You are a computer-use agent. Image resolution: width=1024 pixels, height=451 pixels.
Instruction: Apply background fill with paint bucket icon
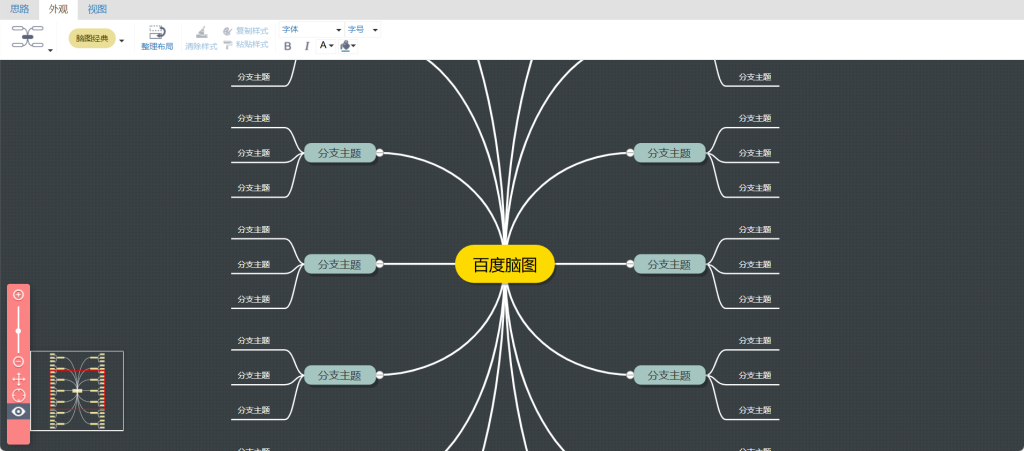click(345, 46)
